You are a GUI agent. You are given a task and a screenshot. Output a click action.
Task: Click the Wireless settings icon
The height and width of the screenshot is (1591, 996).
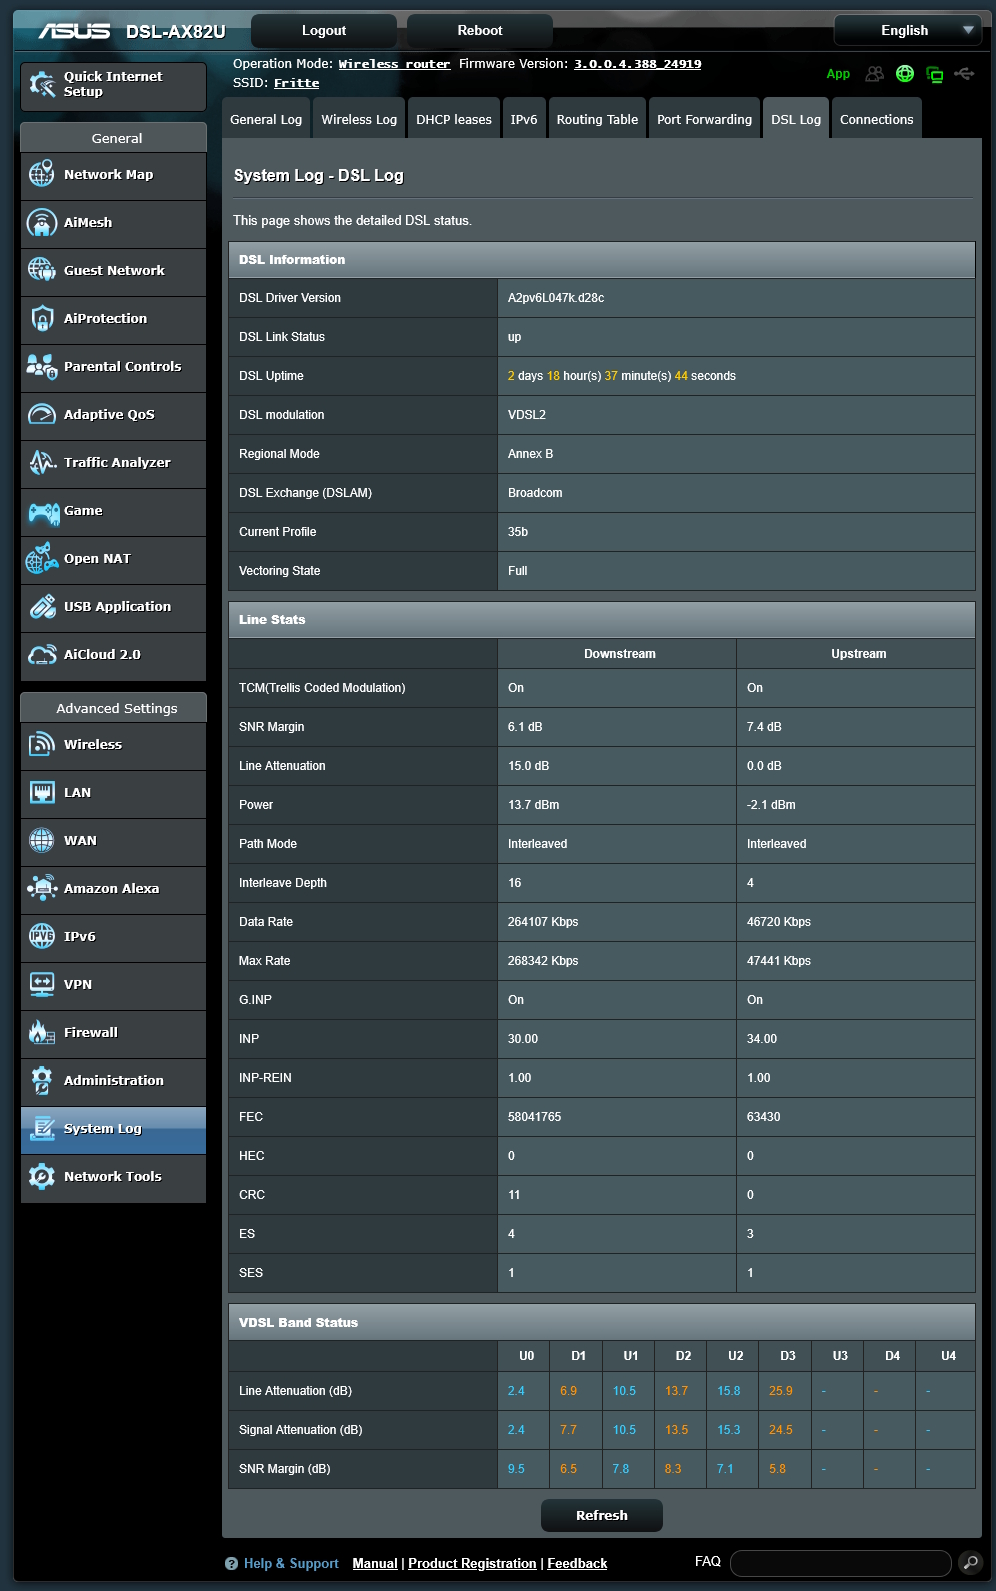pyautogui.click(x=42, y=744)
